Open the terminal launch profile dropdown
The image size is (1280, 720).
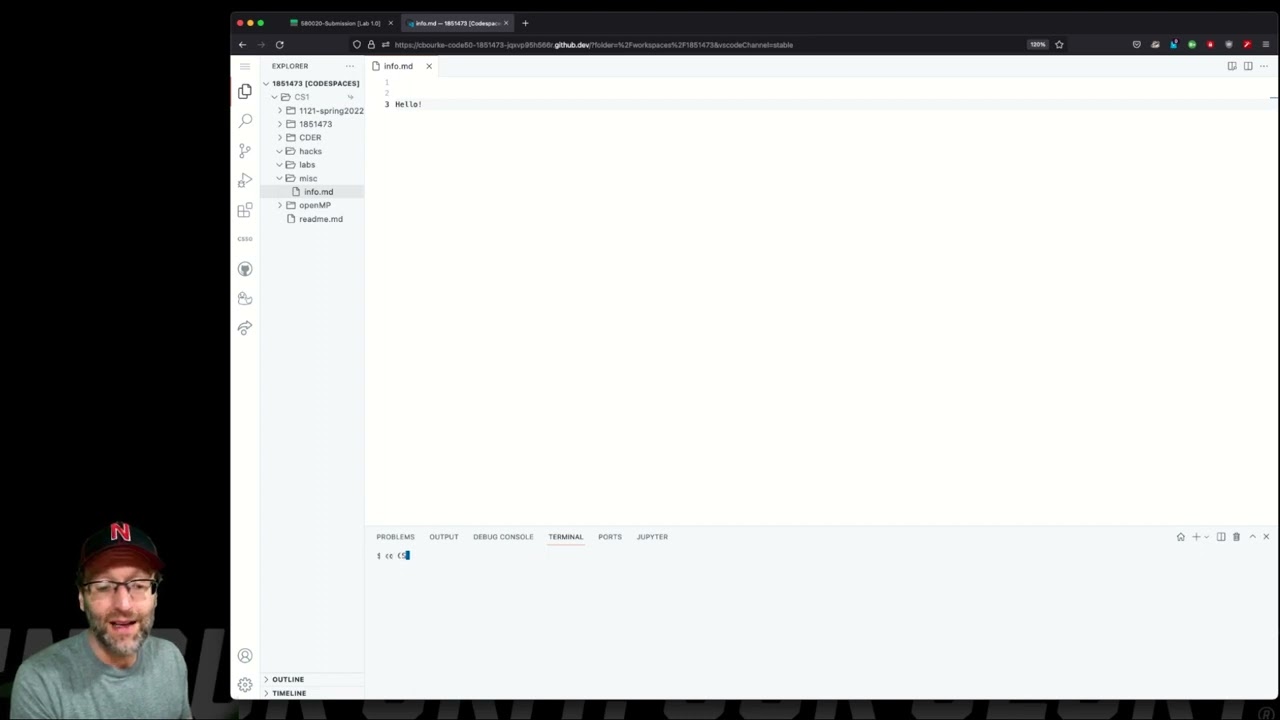1206,537
